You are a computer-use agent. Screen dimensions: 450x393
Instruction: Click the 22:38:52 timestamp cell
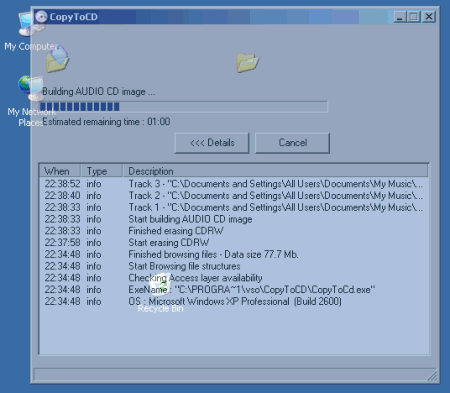click(62, 184)
